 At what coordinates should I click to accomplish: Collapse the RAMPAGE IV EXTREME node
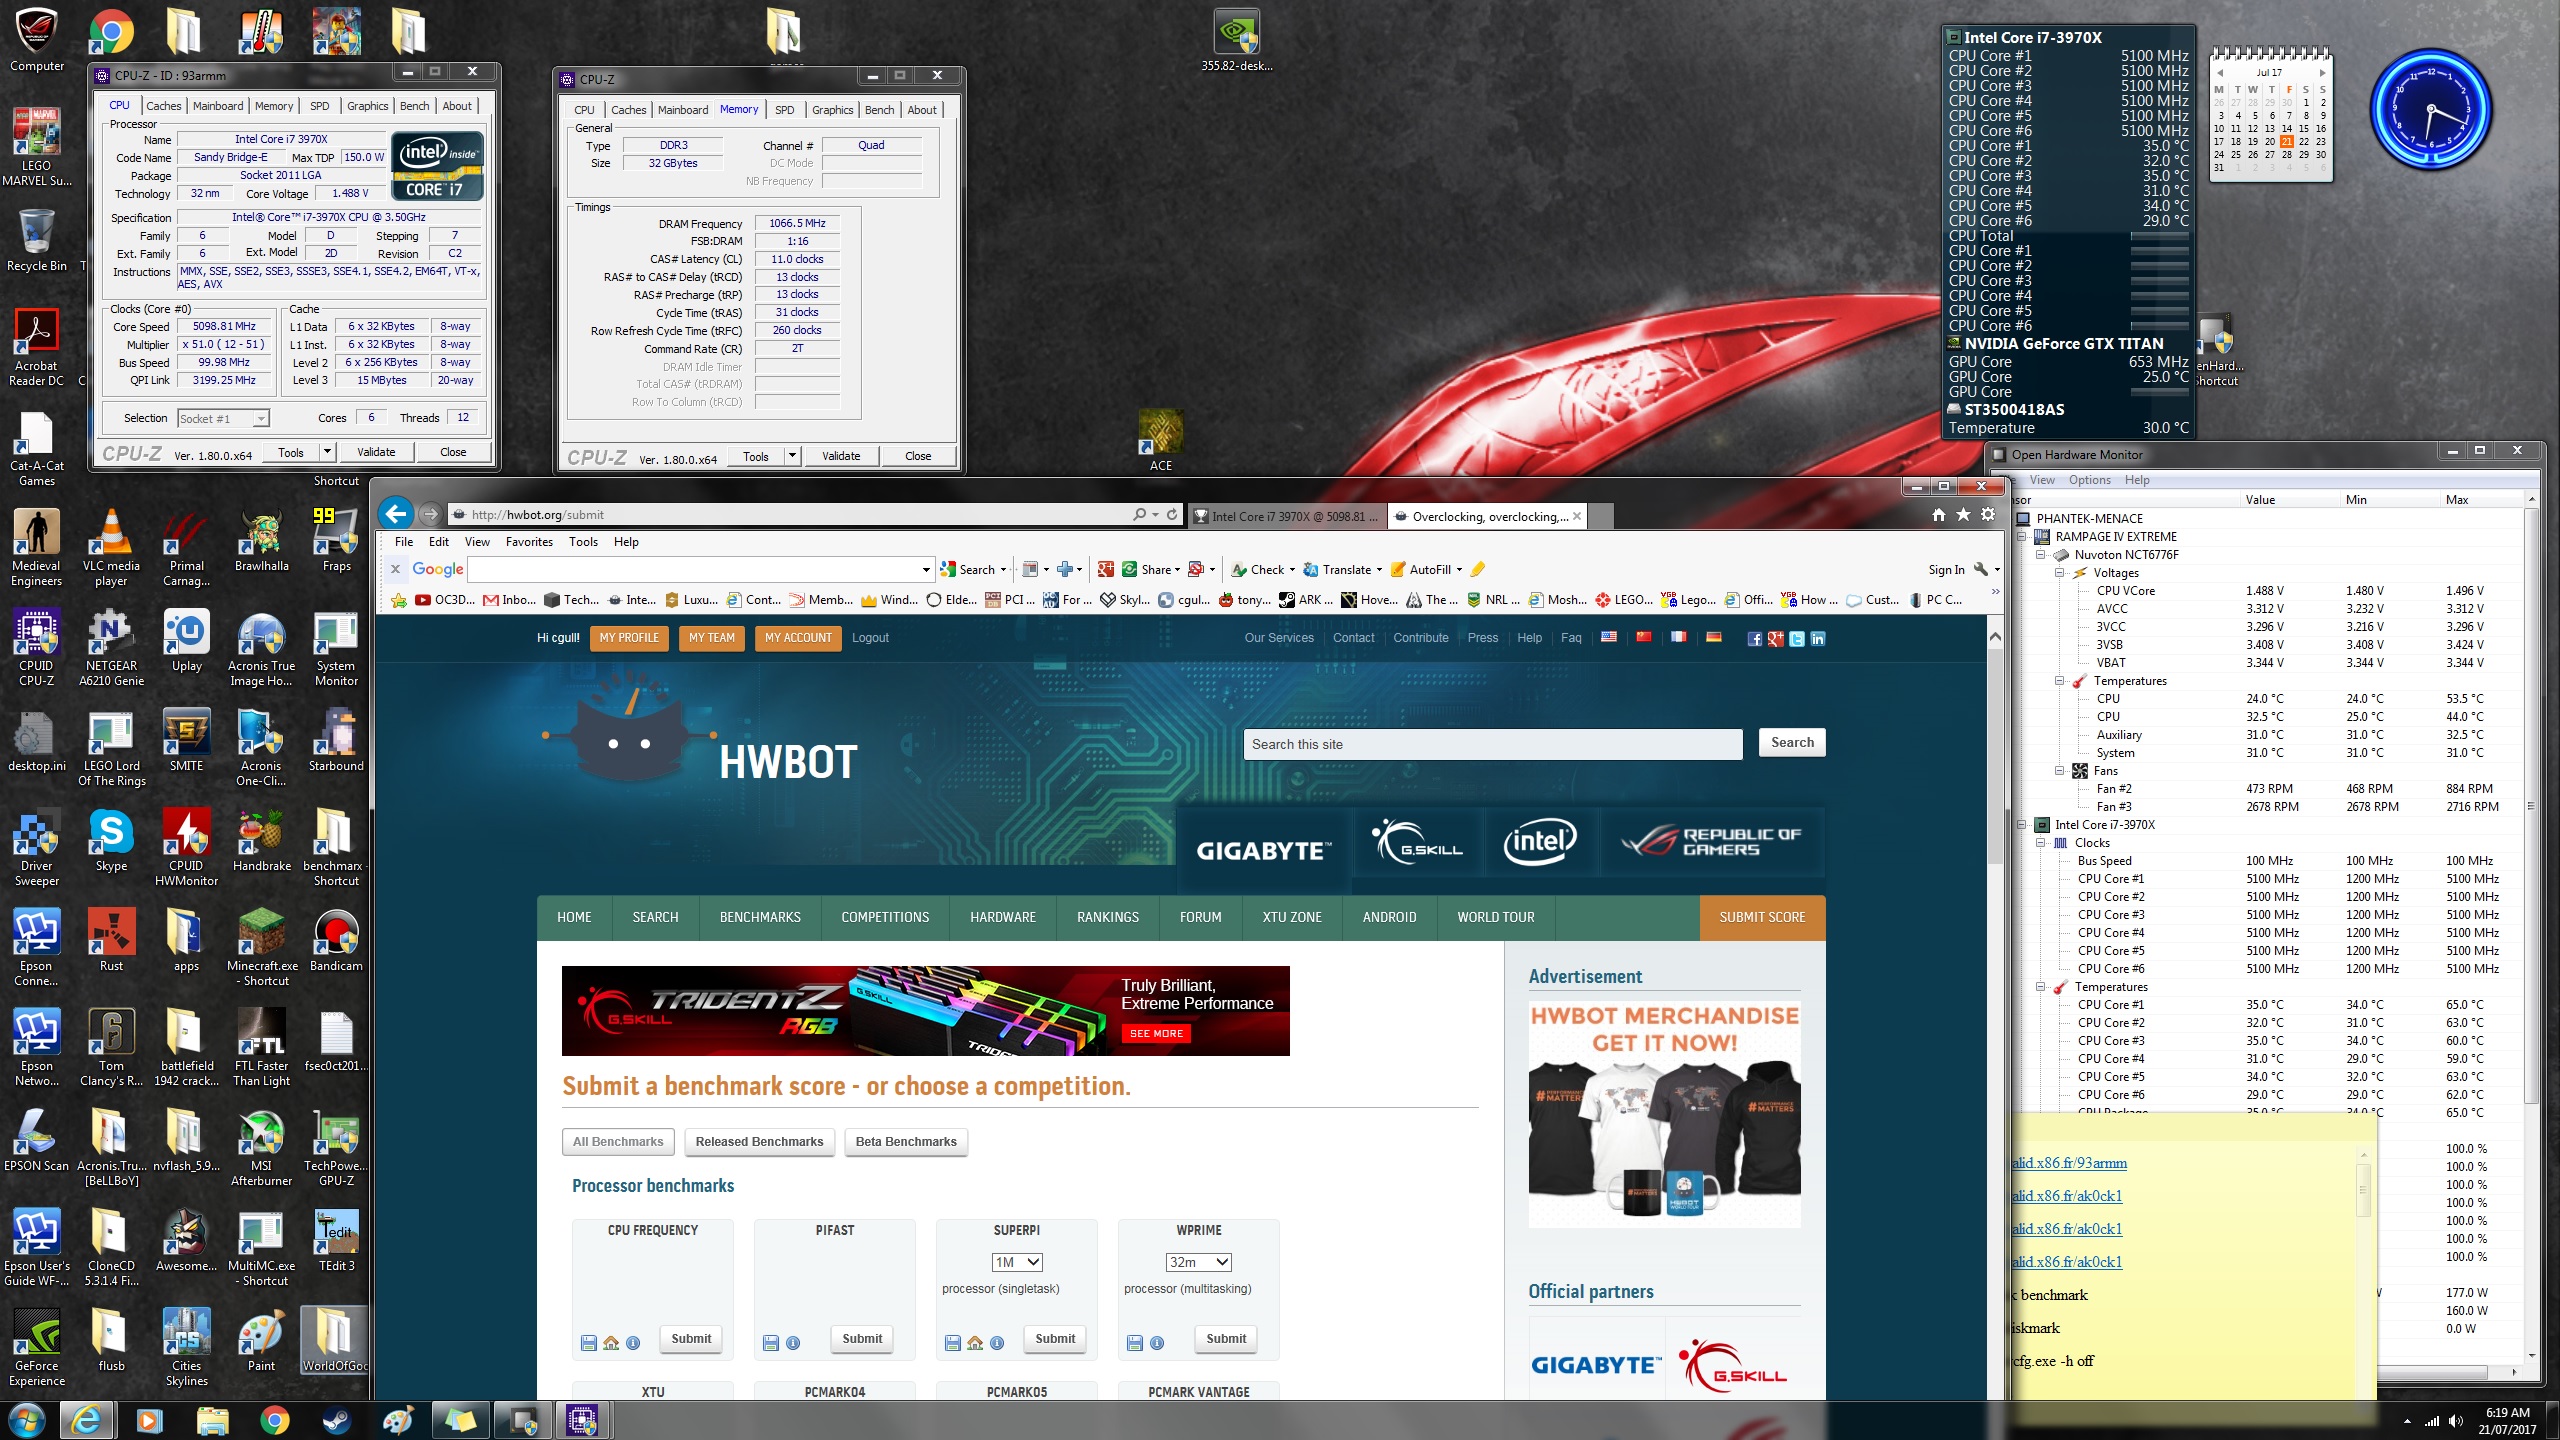(2021, 537)
